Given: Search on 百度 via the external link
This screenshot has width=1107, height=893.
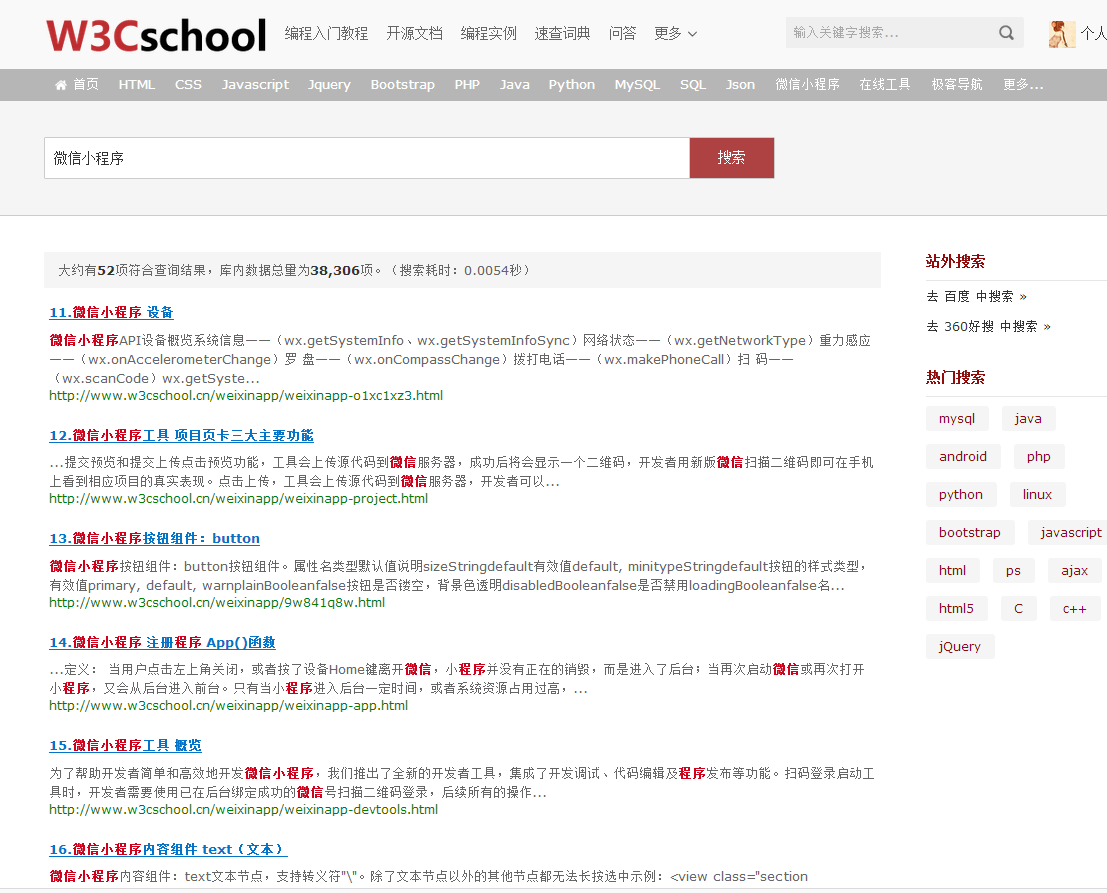Looking at the screenshot, I should pos(976,296).
